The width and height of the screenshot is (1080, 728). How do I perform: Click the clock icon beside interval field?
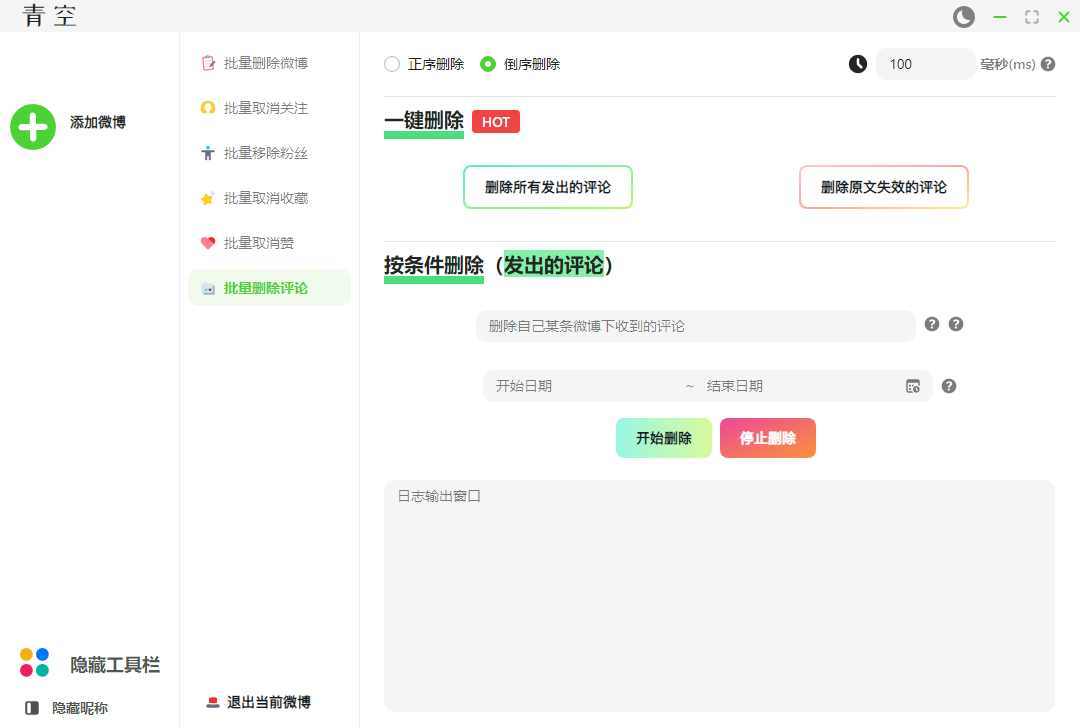858,64
